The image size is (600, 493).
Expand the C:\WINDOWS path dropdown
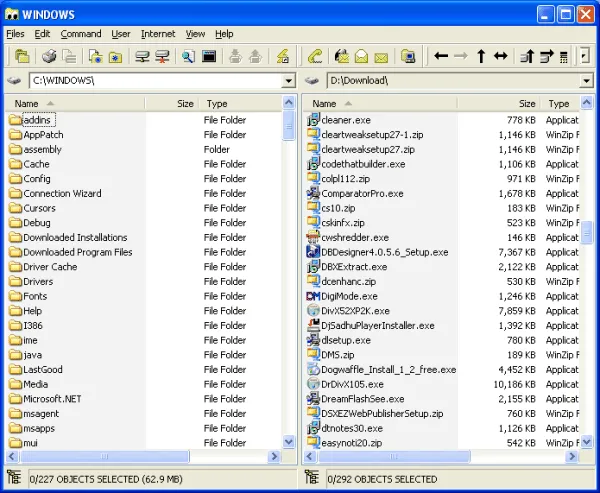pyautogui.click(x=289, y=81)
